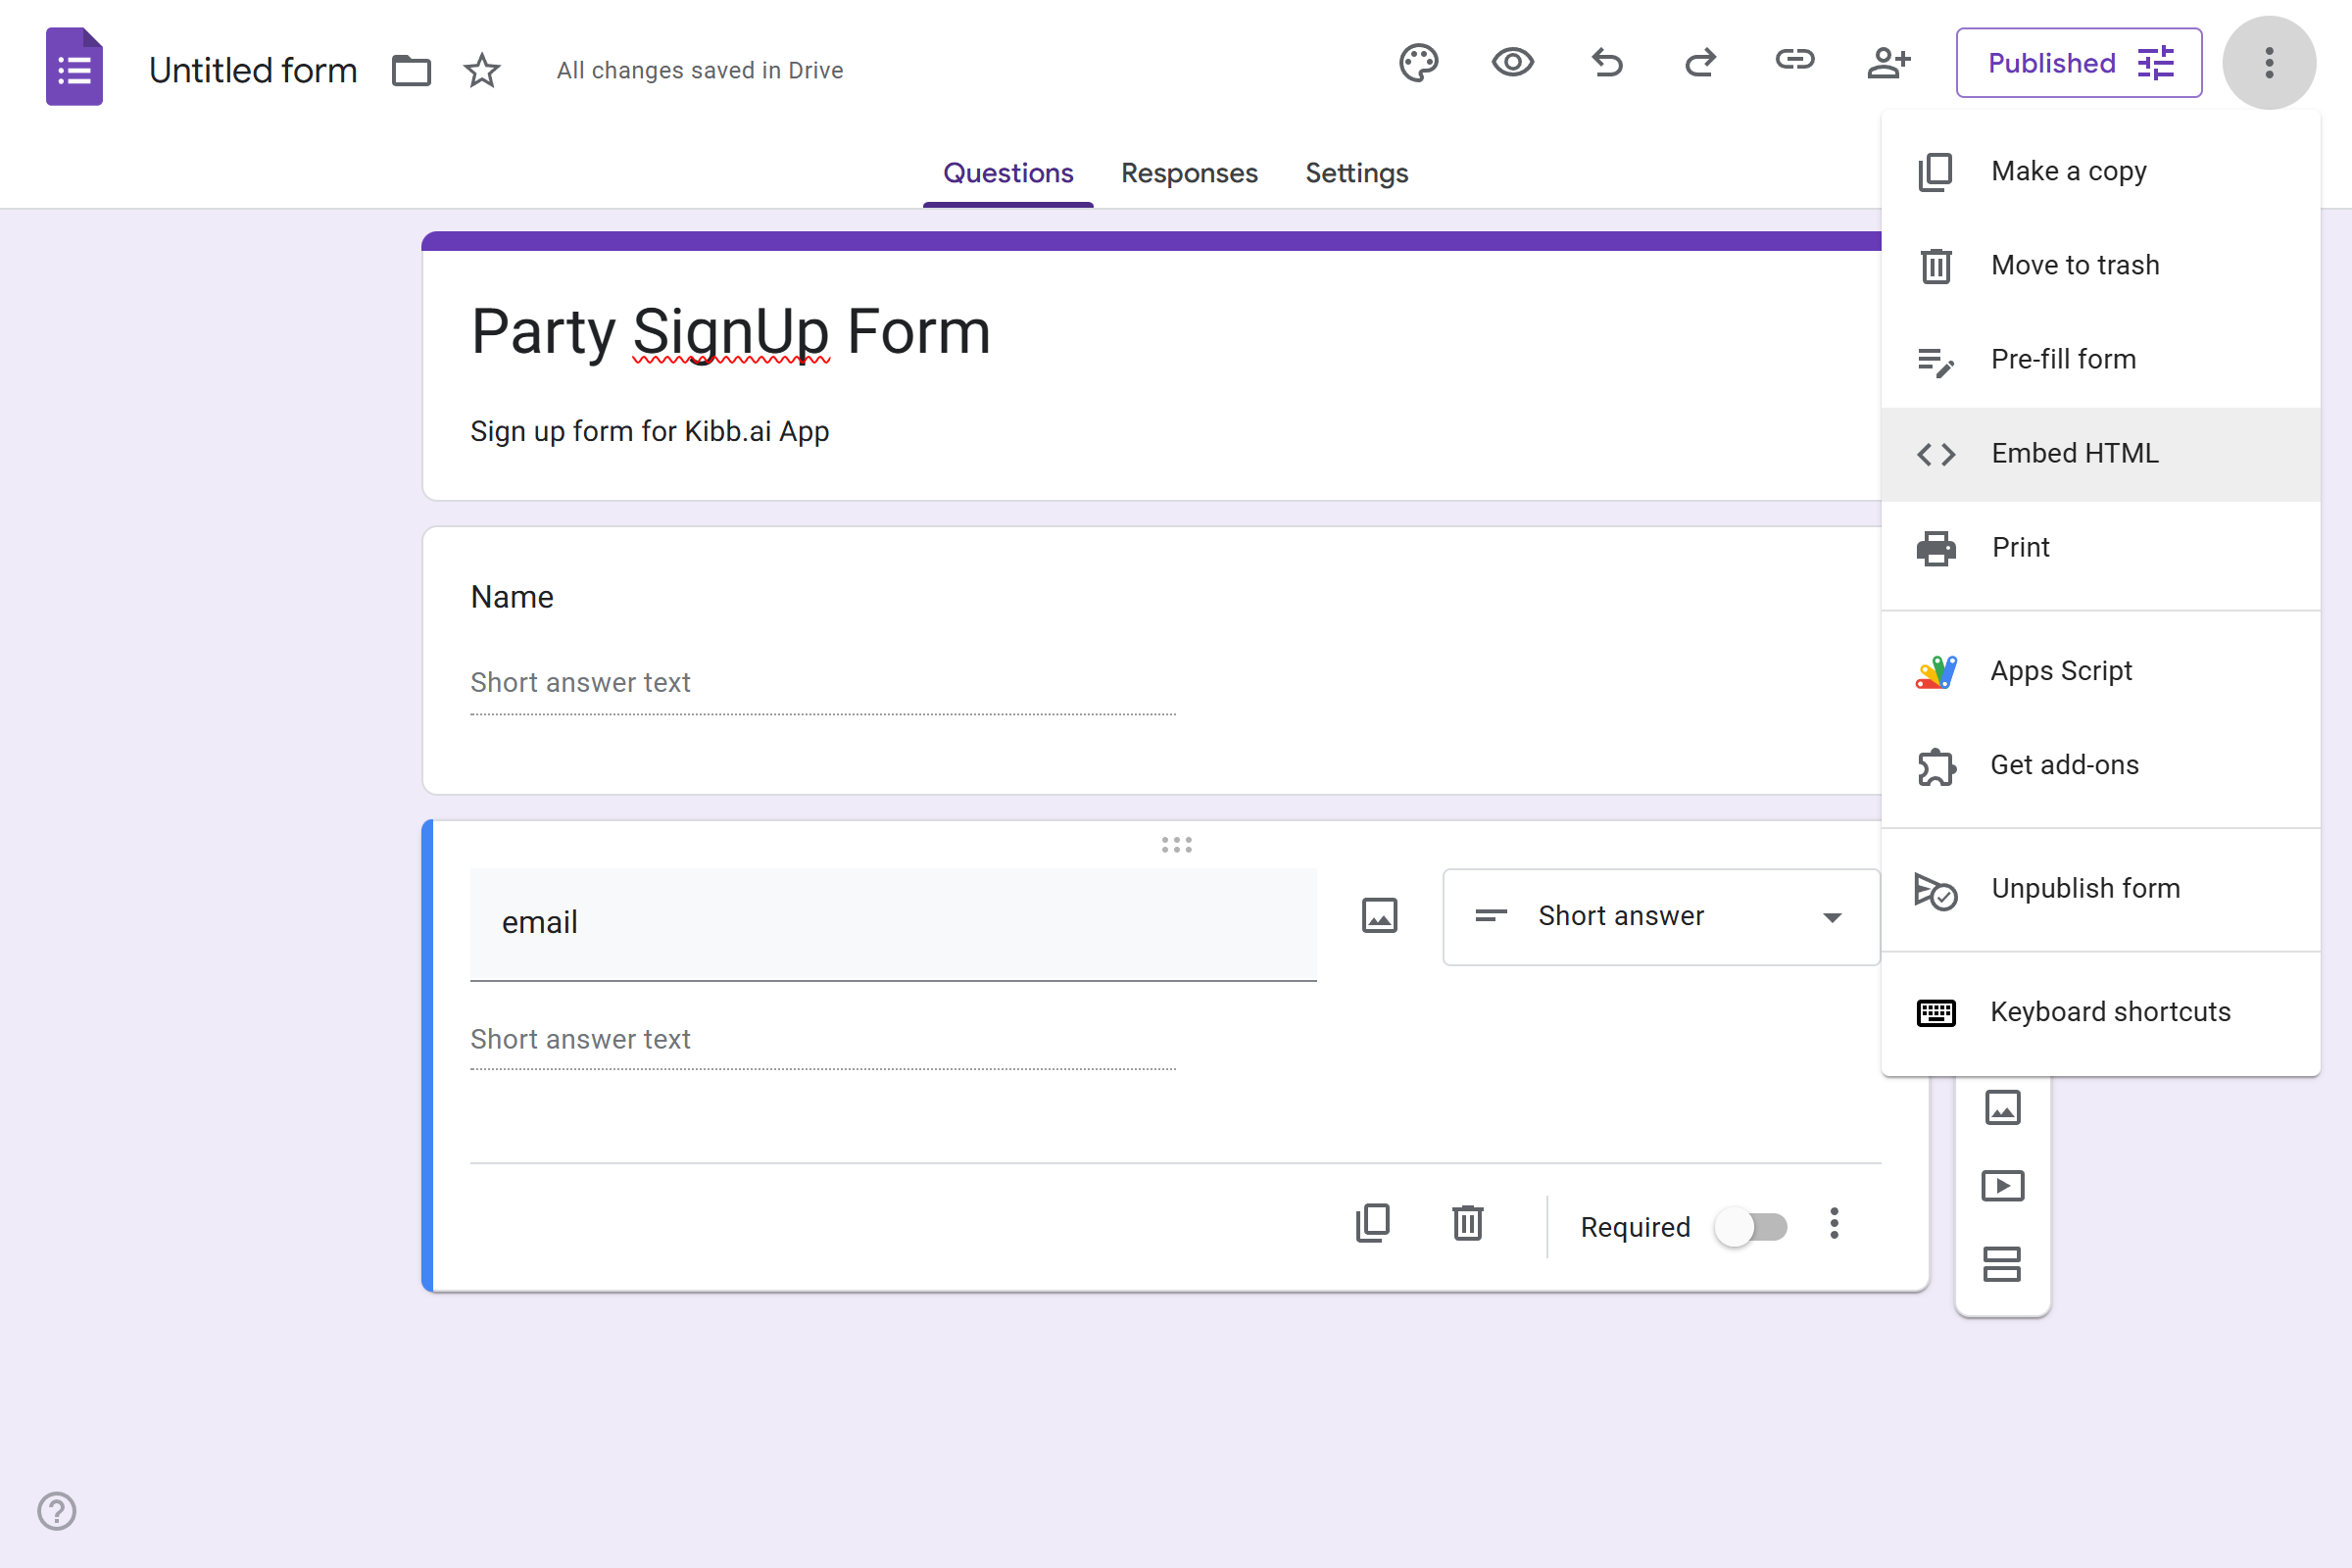Star the Untitled form
The height and width of the screenshot is (1568, 2352).
tap(482, 70)
